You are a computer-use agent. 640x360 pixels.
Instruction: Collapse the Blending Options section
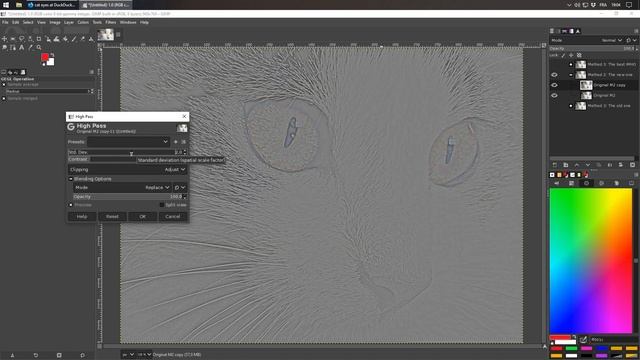point(71,179)
